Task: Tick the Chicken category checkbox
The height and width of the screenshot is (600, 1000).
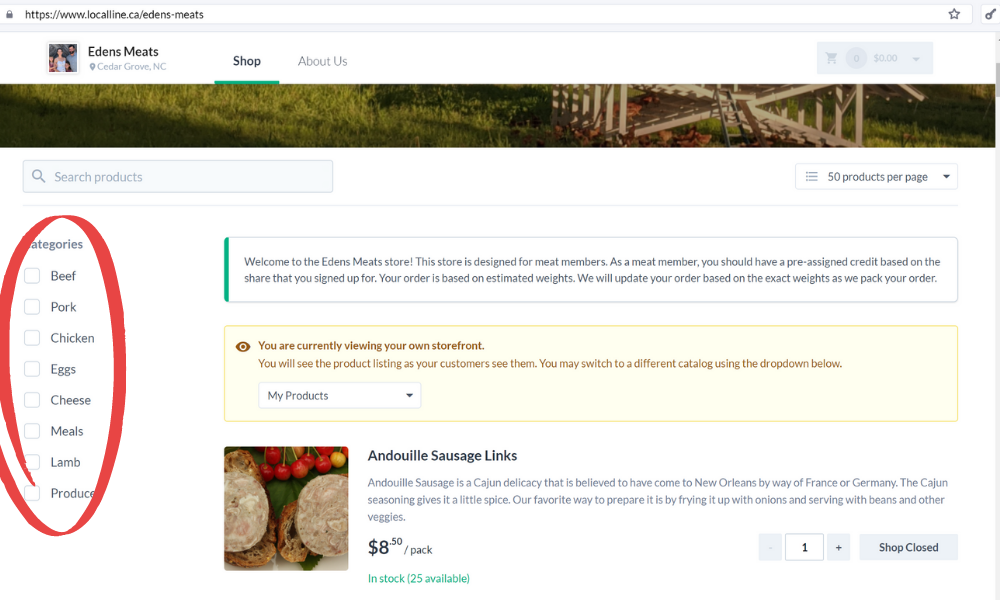Action: pyautogui.click(x=32, y=338)
